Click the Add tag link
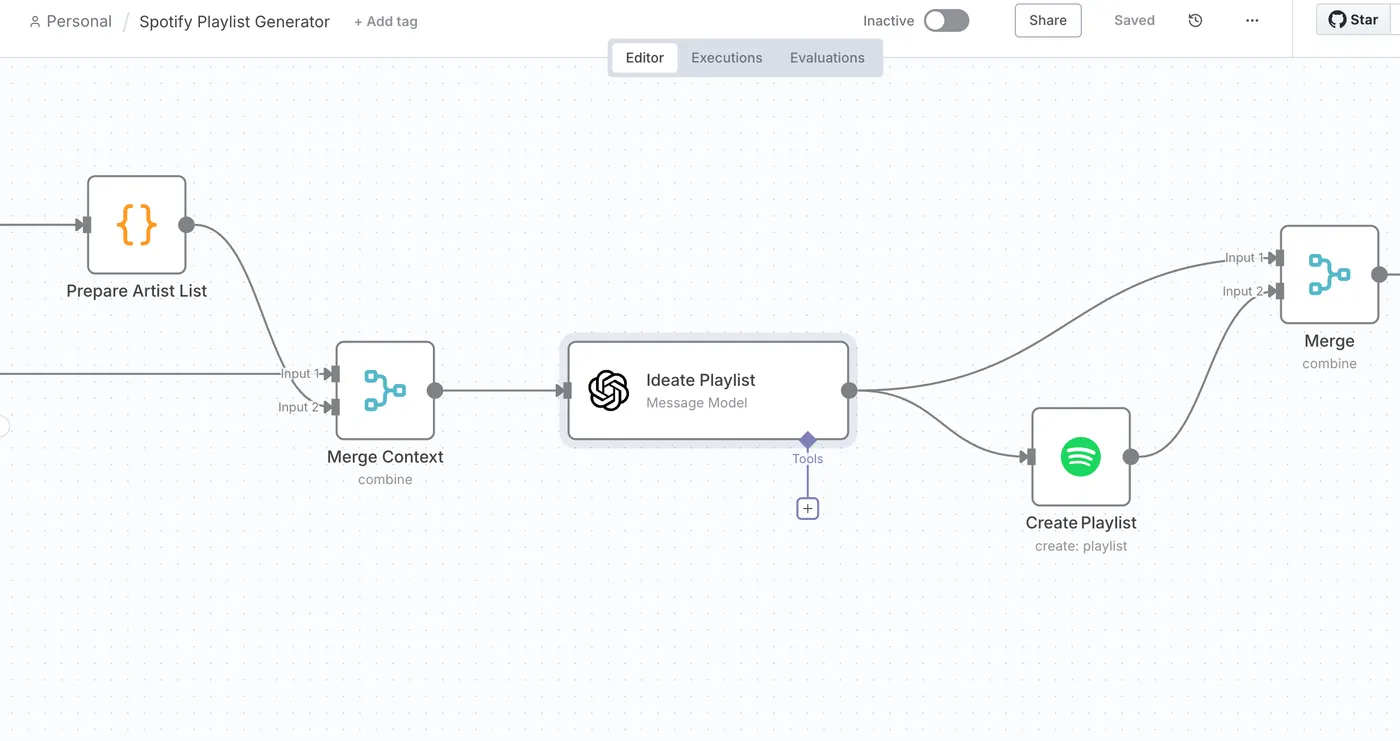1400x741 pixels. pyautogui.click(x=386, y=21)
